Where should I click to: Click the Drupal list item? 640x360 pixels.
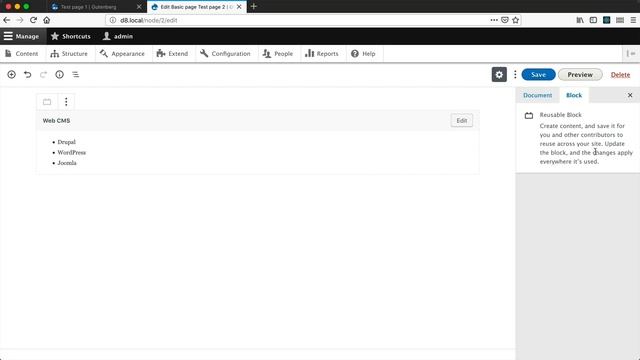coord(67,142)
